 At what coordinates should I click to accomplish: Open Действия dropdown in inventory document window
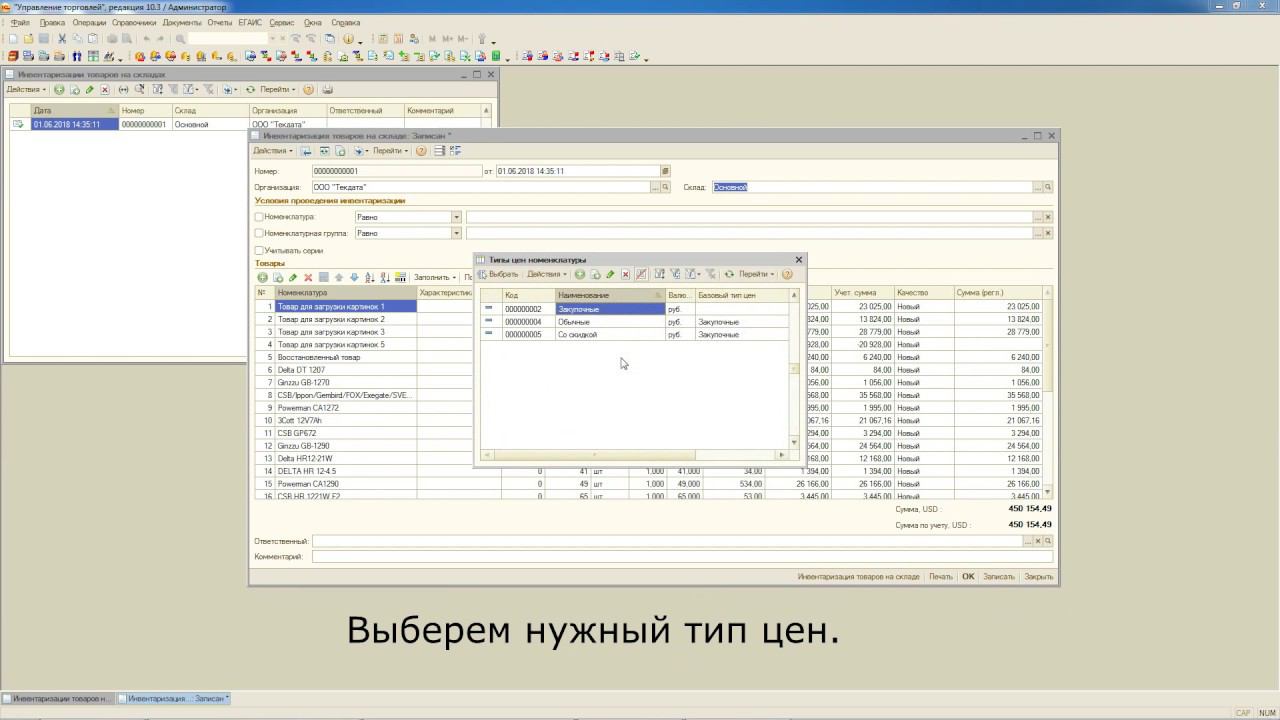pyautogui.click(x=273, y=151)
